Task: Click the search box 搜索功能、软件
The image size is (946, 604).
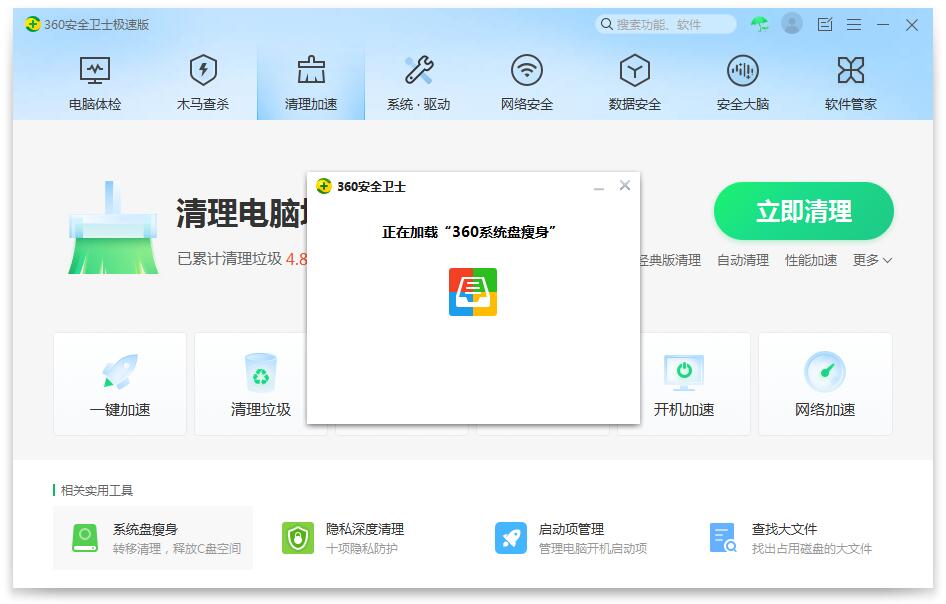Action: (666, 24)
